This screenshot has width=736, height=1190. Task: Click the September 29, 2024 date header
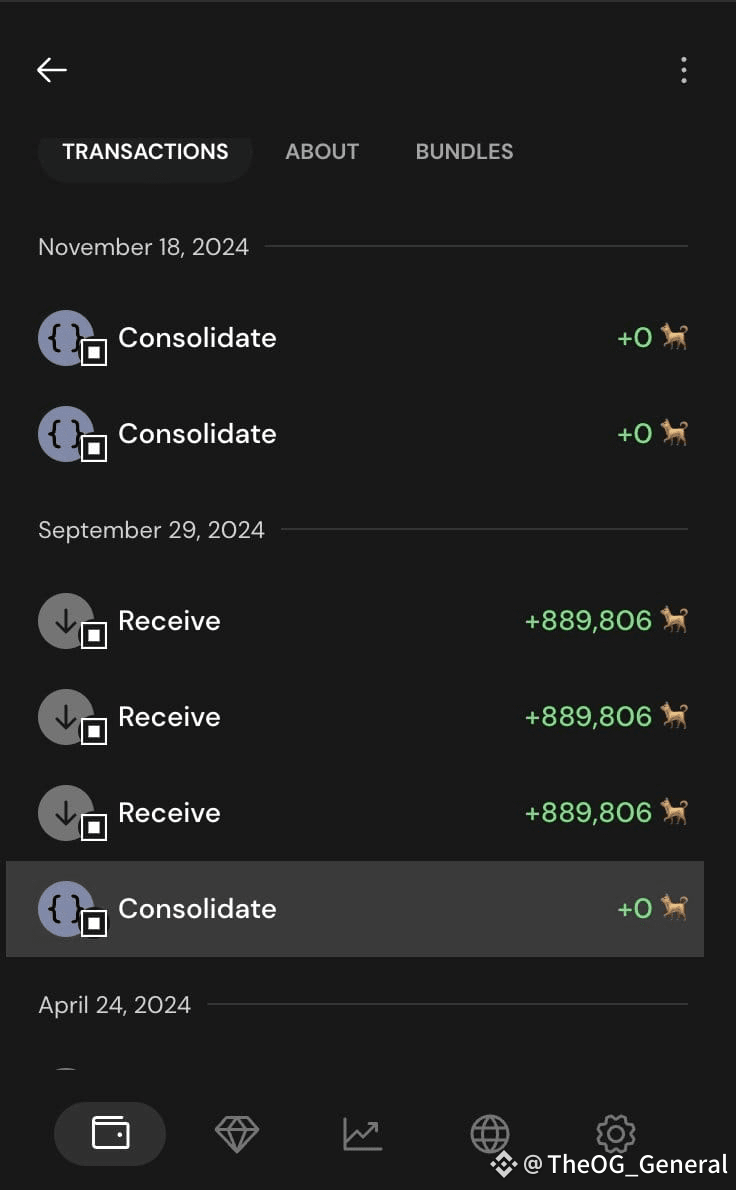click(151, 530)
